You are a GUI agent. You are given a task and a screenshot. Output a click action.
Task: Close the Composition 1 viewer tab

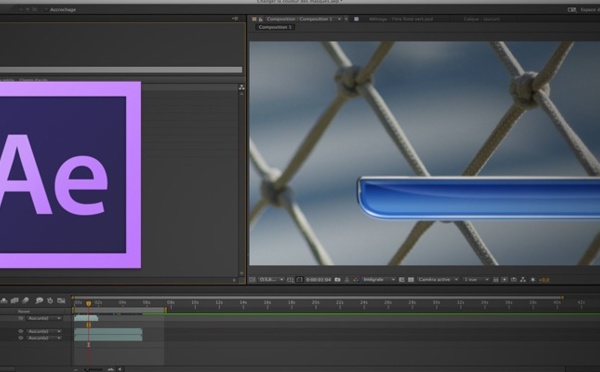346,19
